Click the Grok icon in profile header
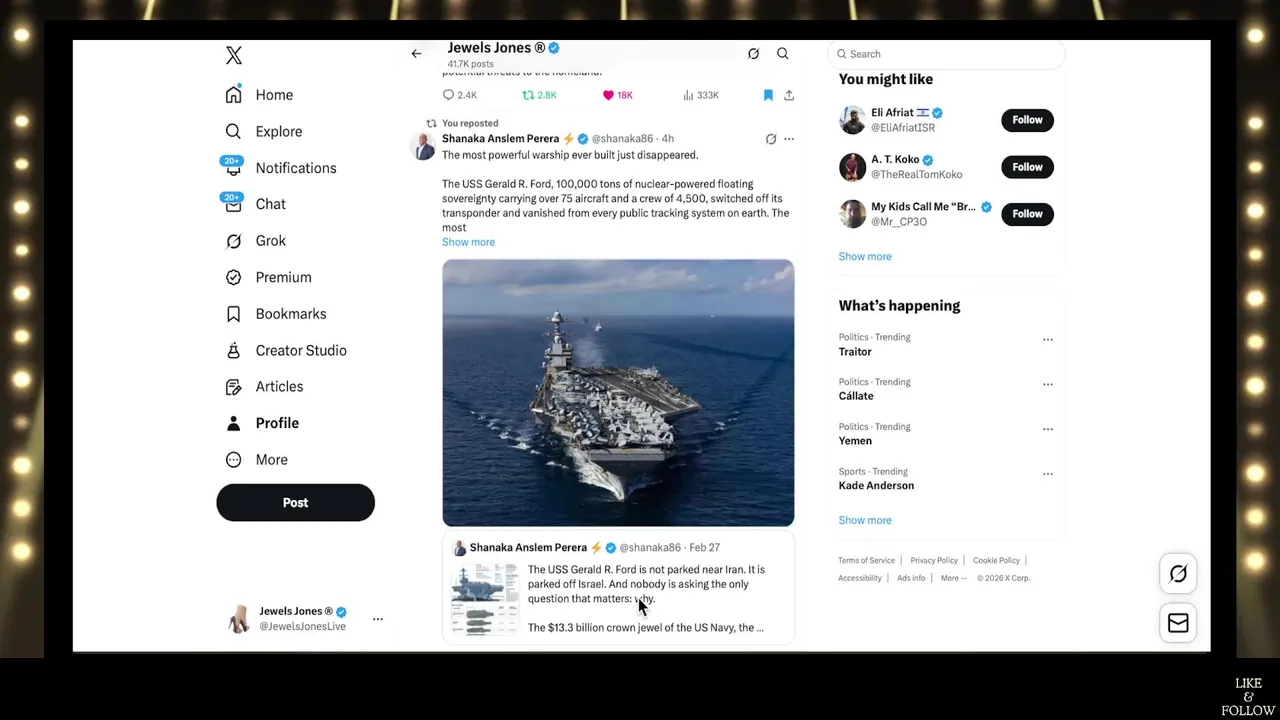This screenshot has height=720, width=1280. coord(753,54)
